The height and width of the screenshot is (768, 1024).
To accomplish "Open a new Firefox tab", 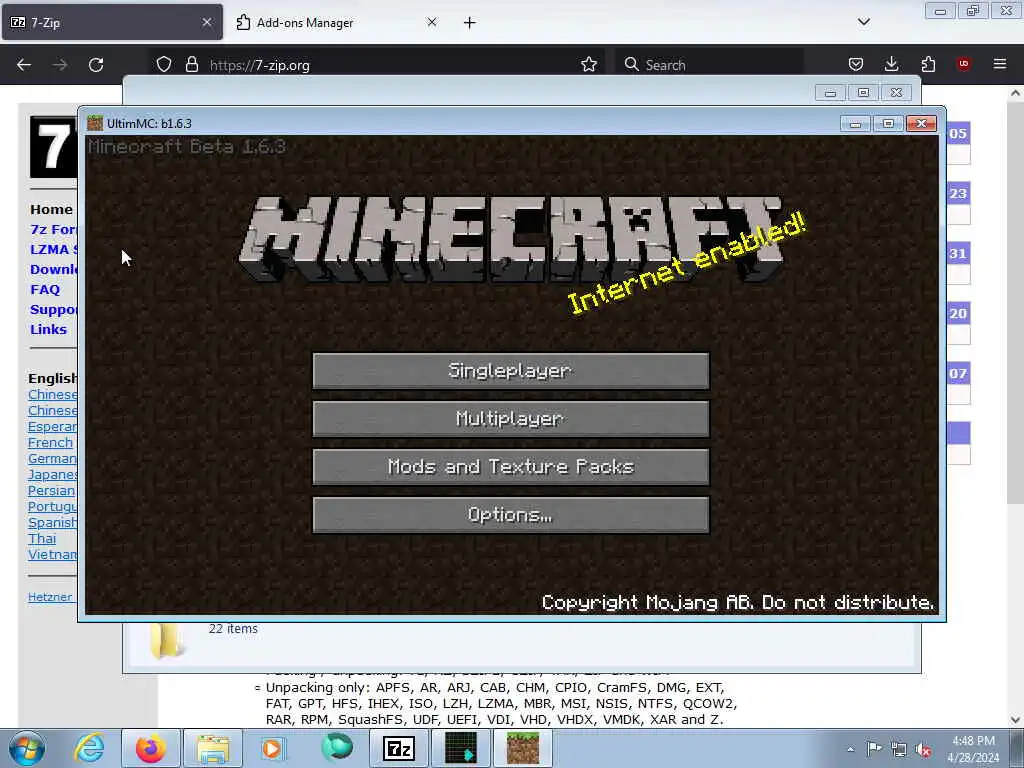I will point(470,23).
